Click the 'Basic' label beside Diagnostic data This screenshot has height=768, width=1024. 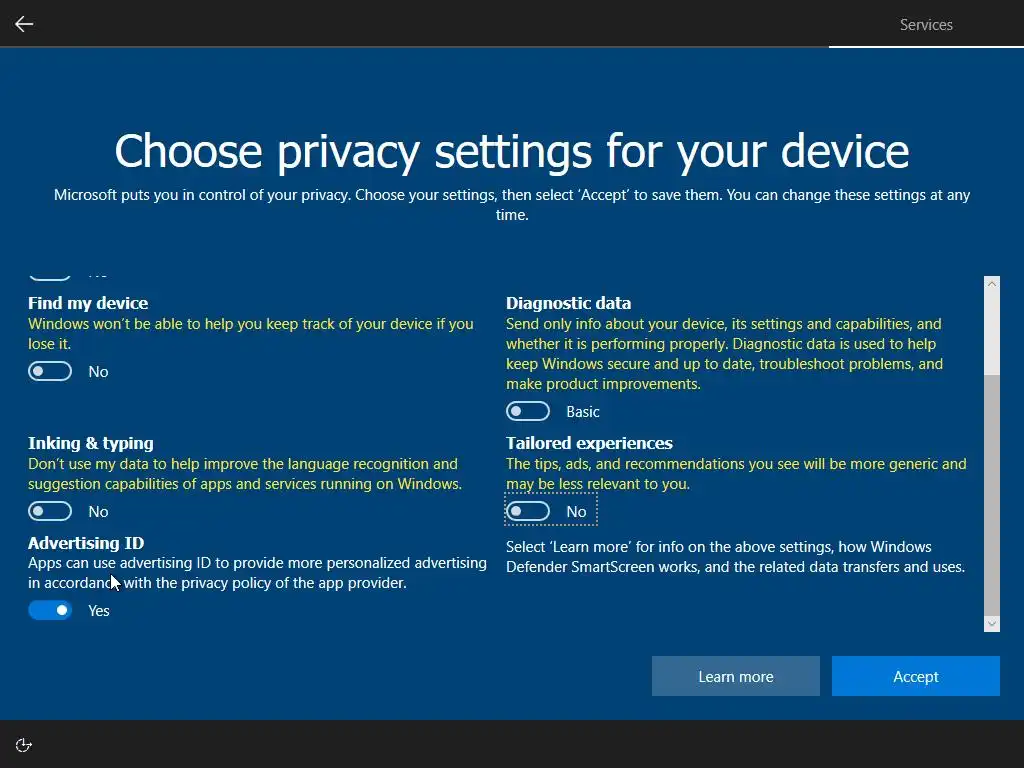583,412
